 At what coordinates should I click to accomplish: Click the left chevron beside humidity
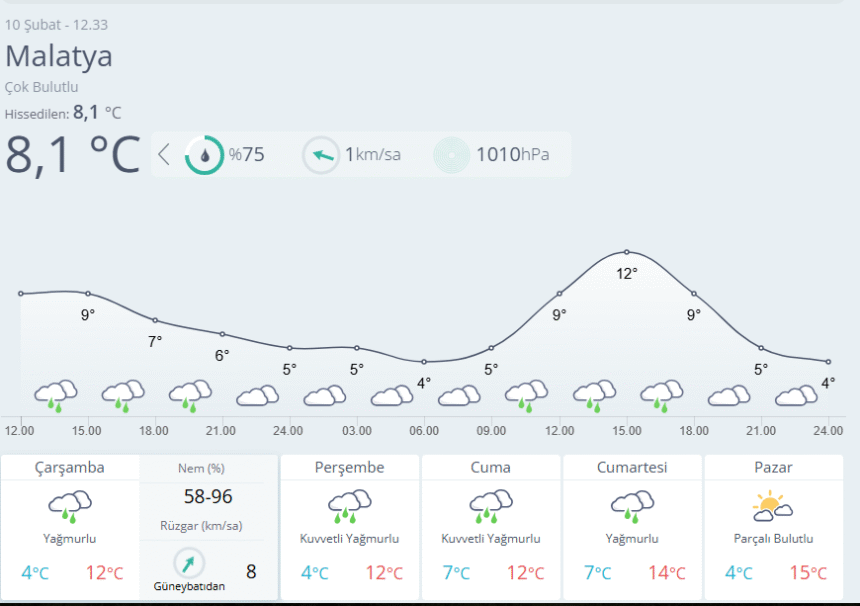tap(165, 155)
